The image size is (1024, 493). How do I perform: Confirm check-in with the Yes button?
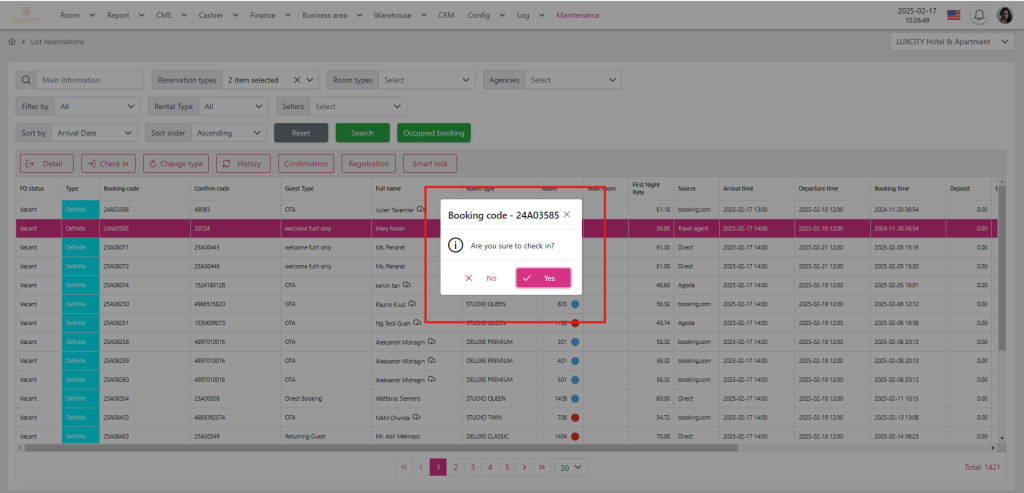point(543,278)
